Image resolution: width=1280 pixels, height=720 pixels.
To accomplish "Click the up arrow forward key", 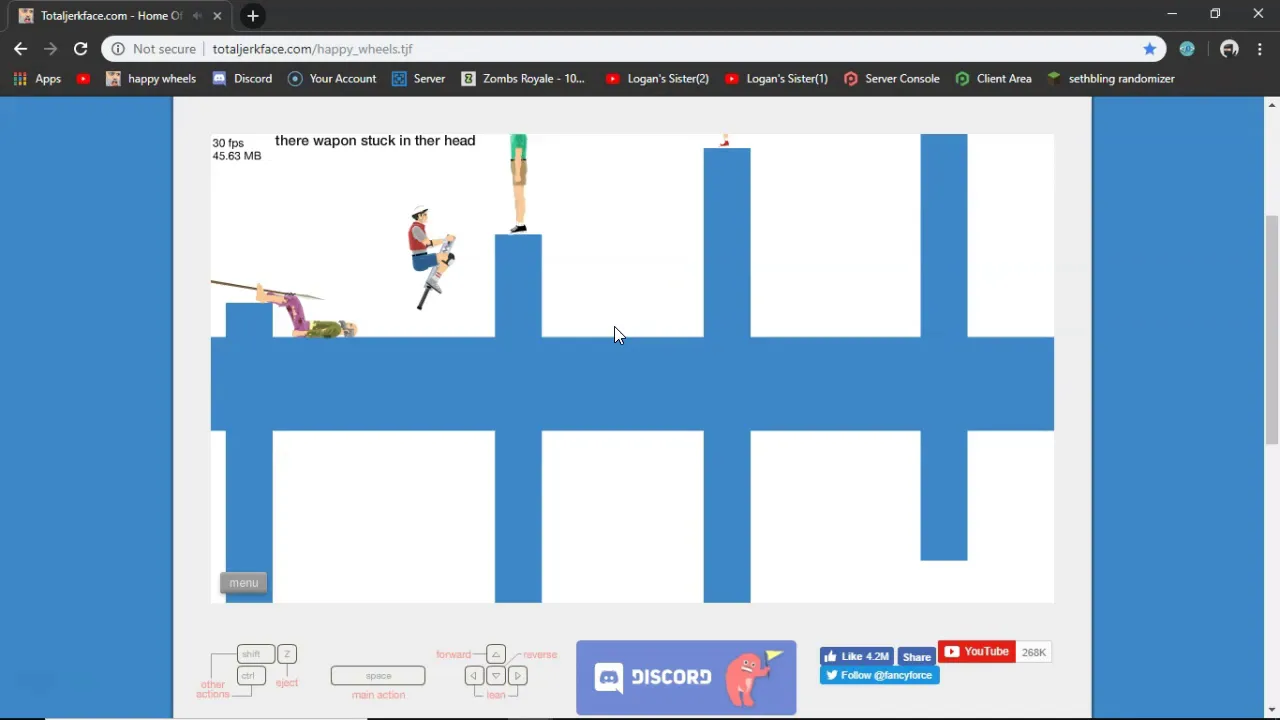I will [x=496, y=654].
